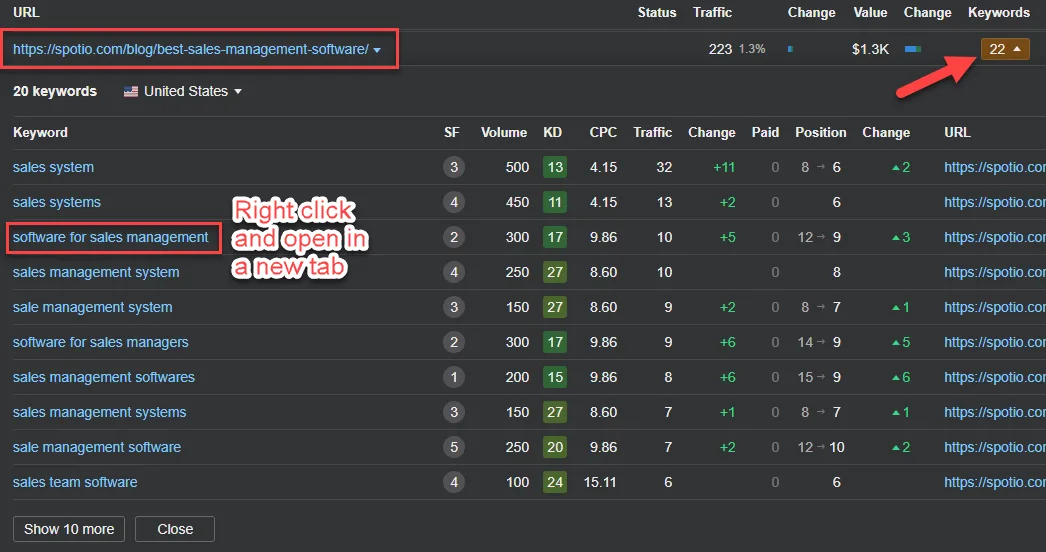Viewport: 1046px width, 552px height.
Task: Click the SF badge for sales system
Action: click(454, 167)
